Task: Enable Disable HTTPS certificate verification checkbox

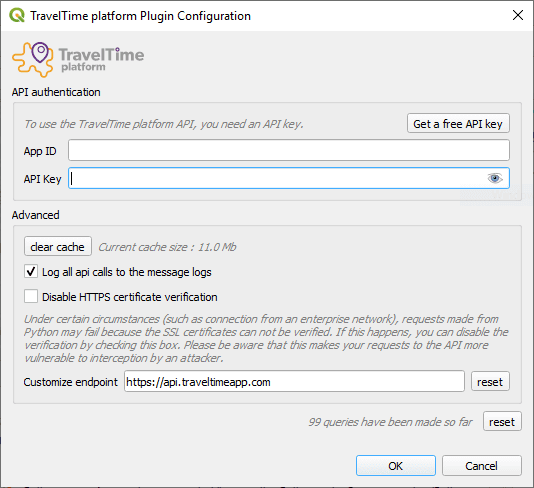Action: click(31, 296)
